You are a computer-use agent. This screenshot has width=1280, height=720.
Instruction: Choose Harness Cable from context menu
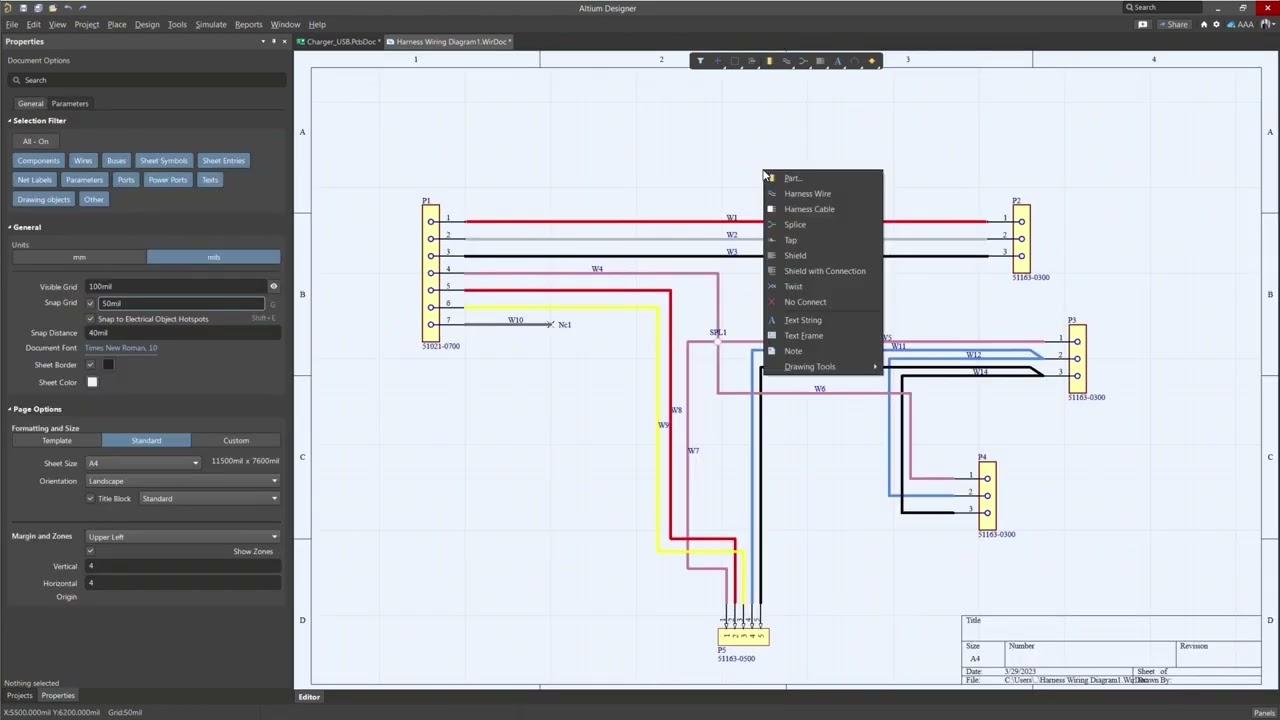coord(809,209)
